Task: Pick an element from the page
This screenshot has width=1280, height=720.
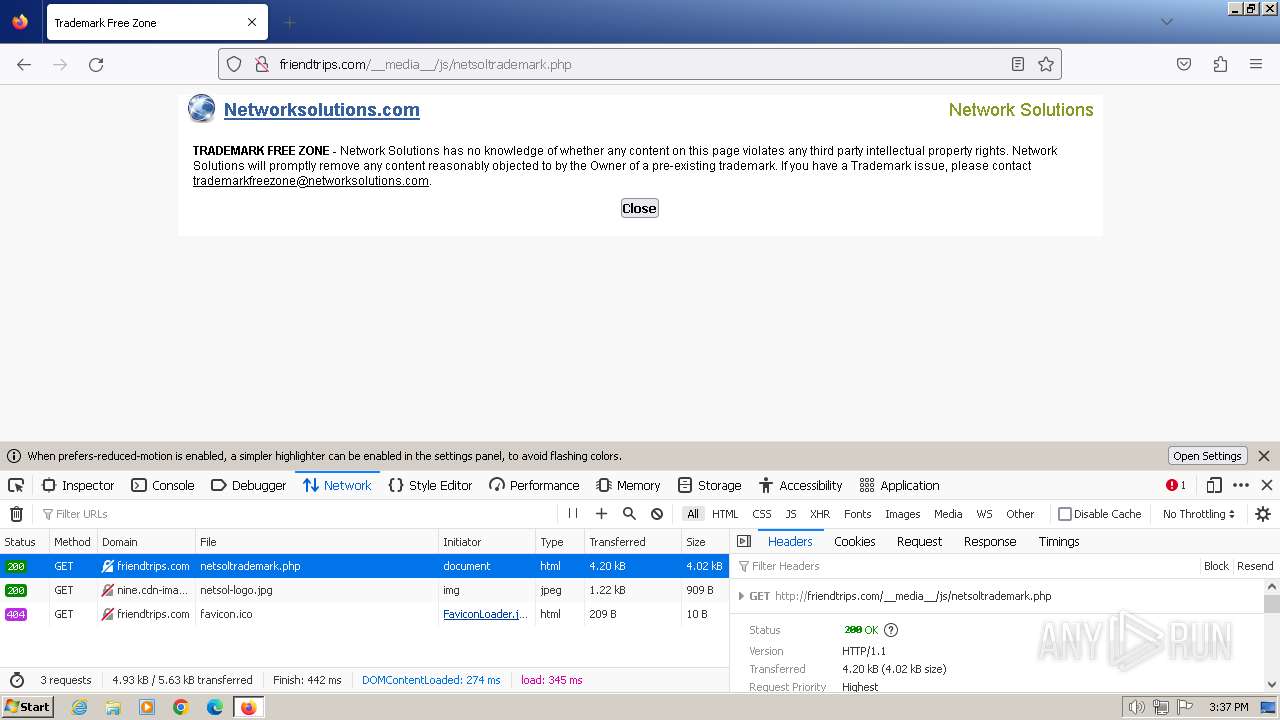Action: coord(16,485)
